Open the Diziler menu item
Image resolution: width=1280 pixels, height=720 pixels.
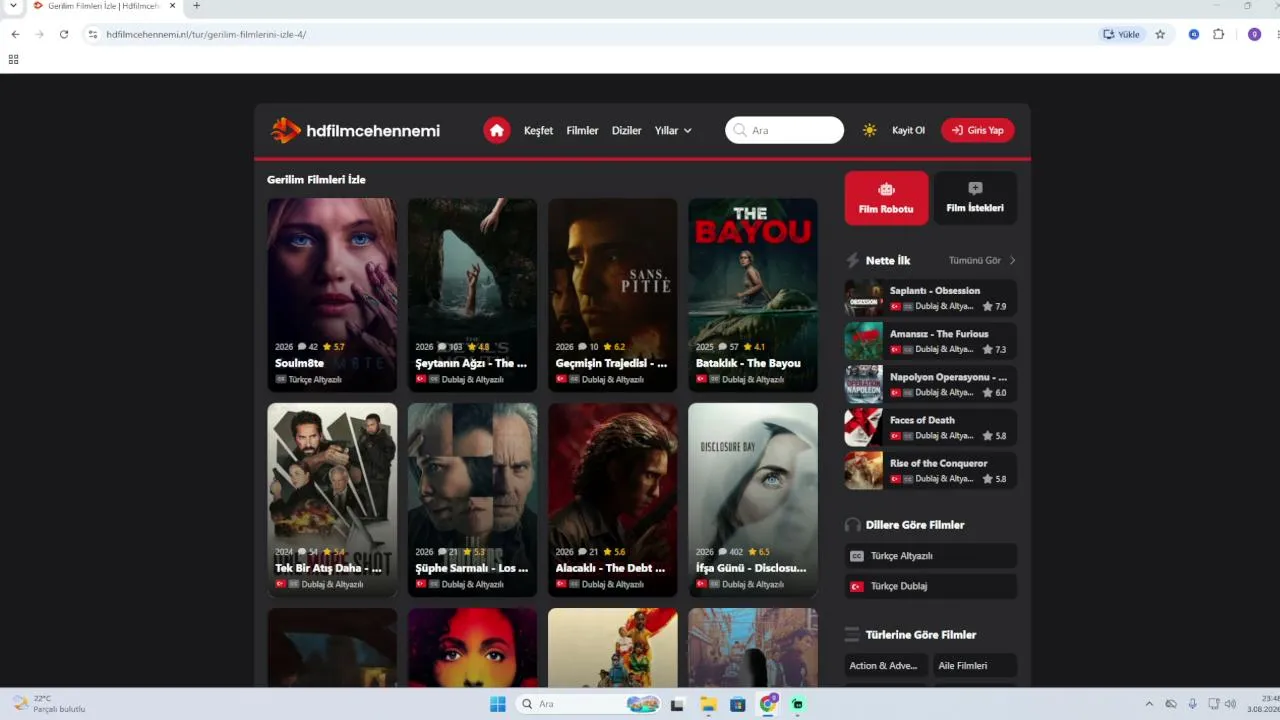click(626, 130)
